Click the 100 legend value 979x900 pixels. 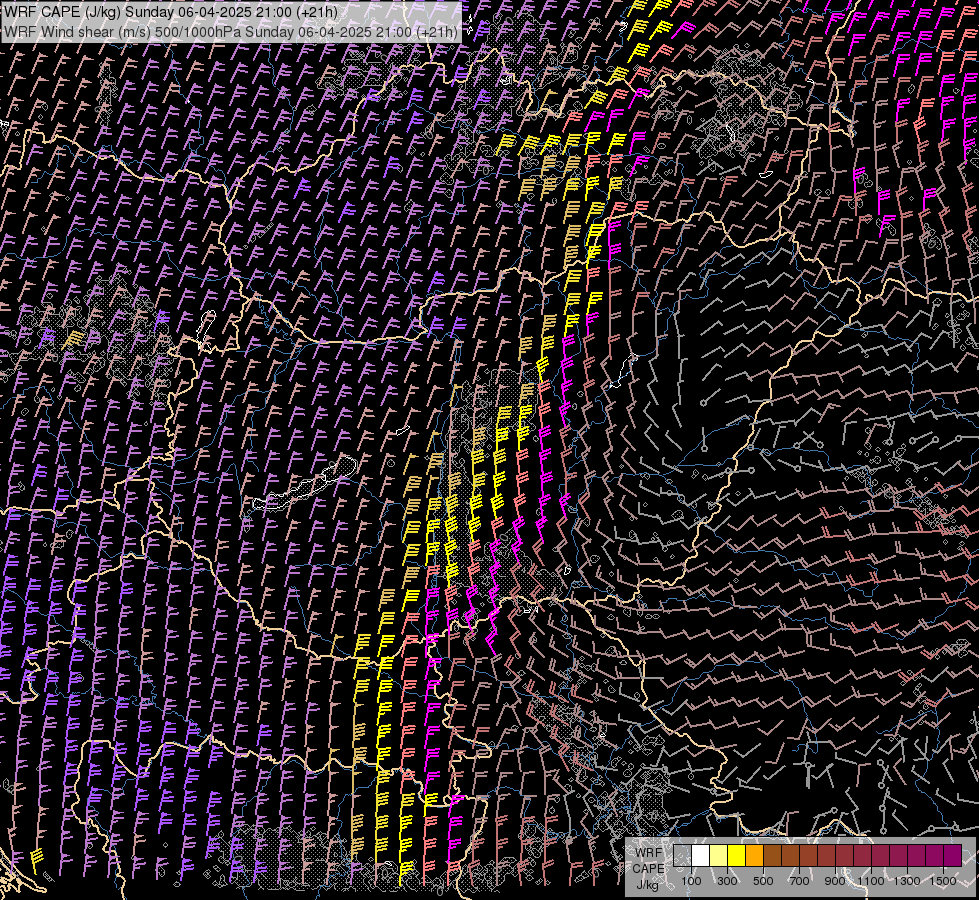click(691, 881)
